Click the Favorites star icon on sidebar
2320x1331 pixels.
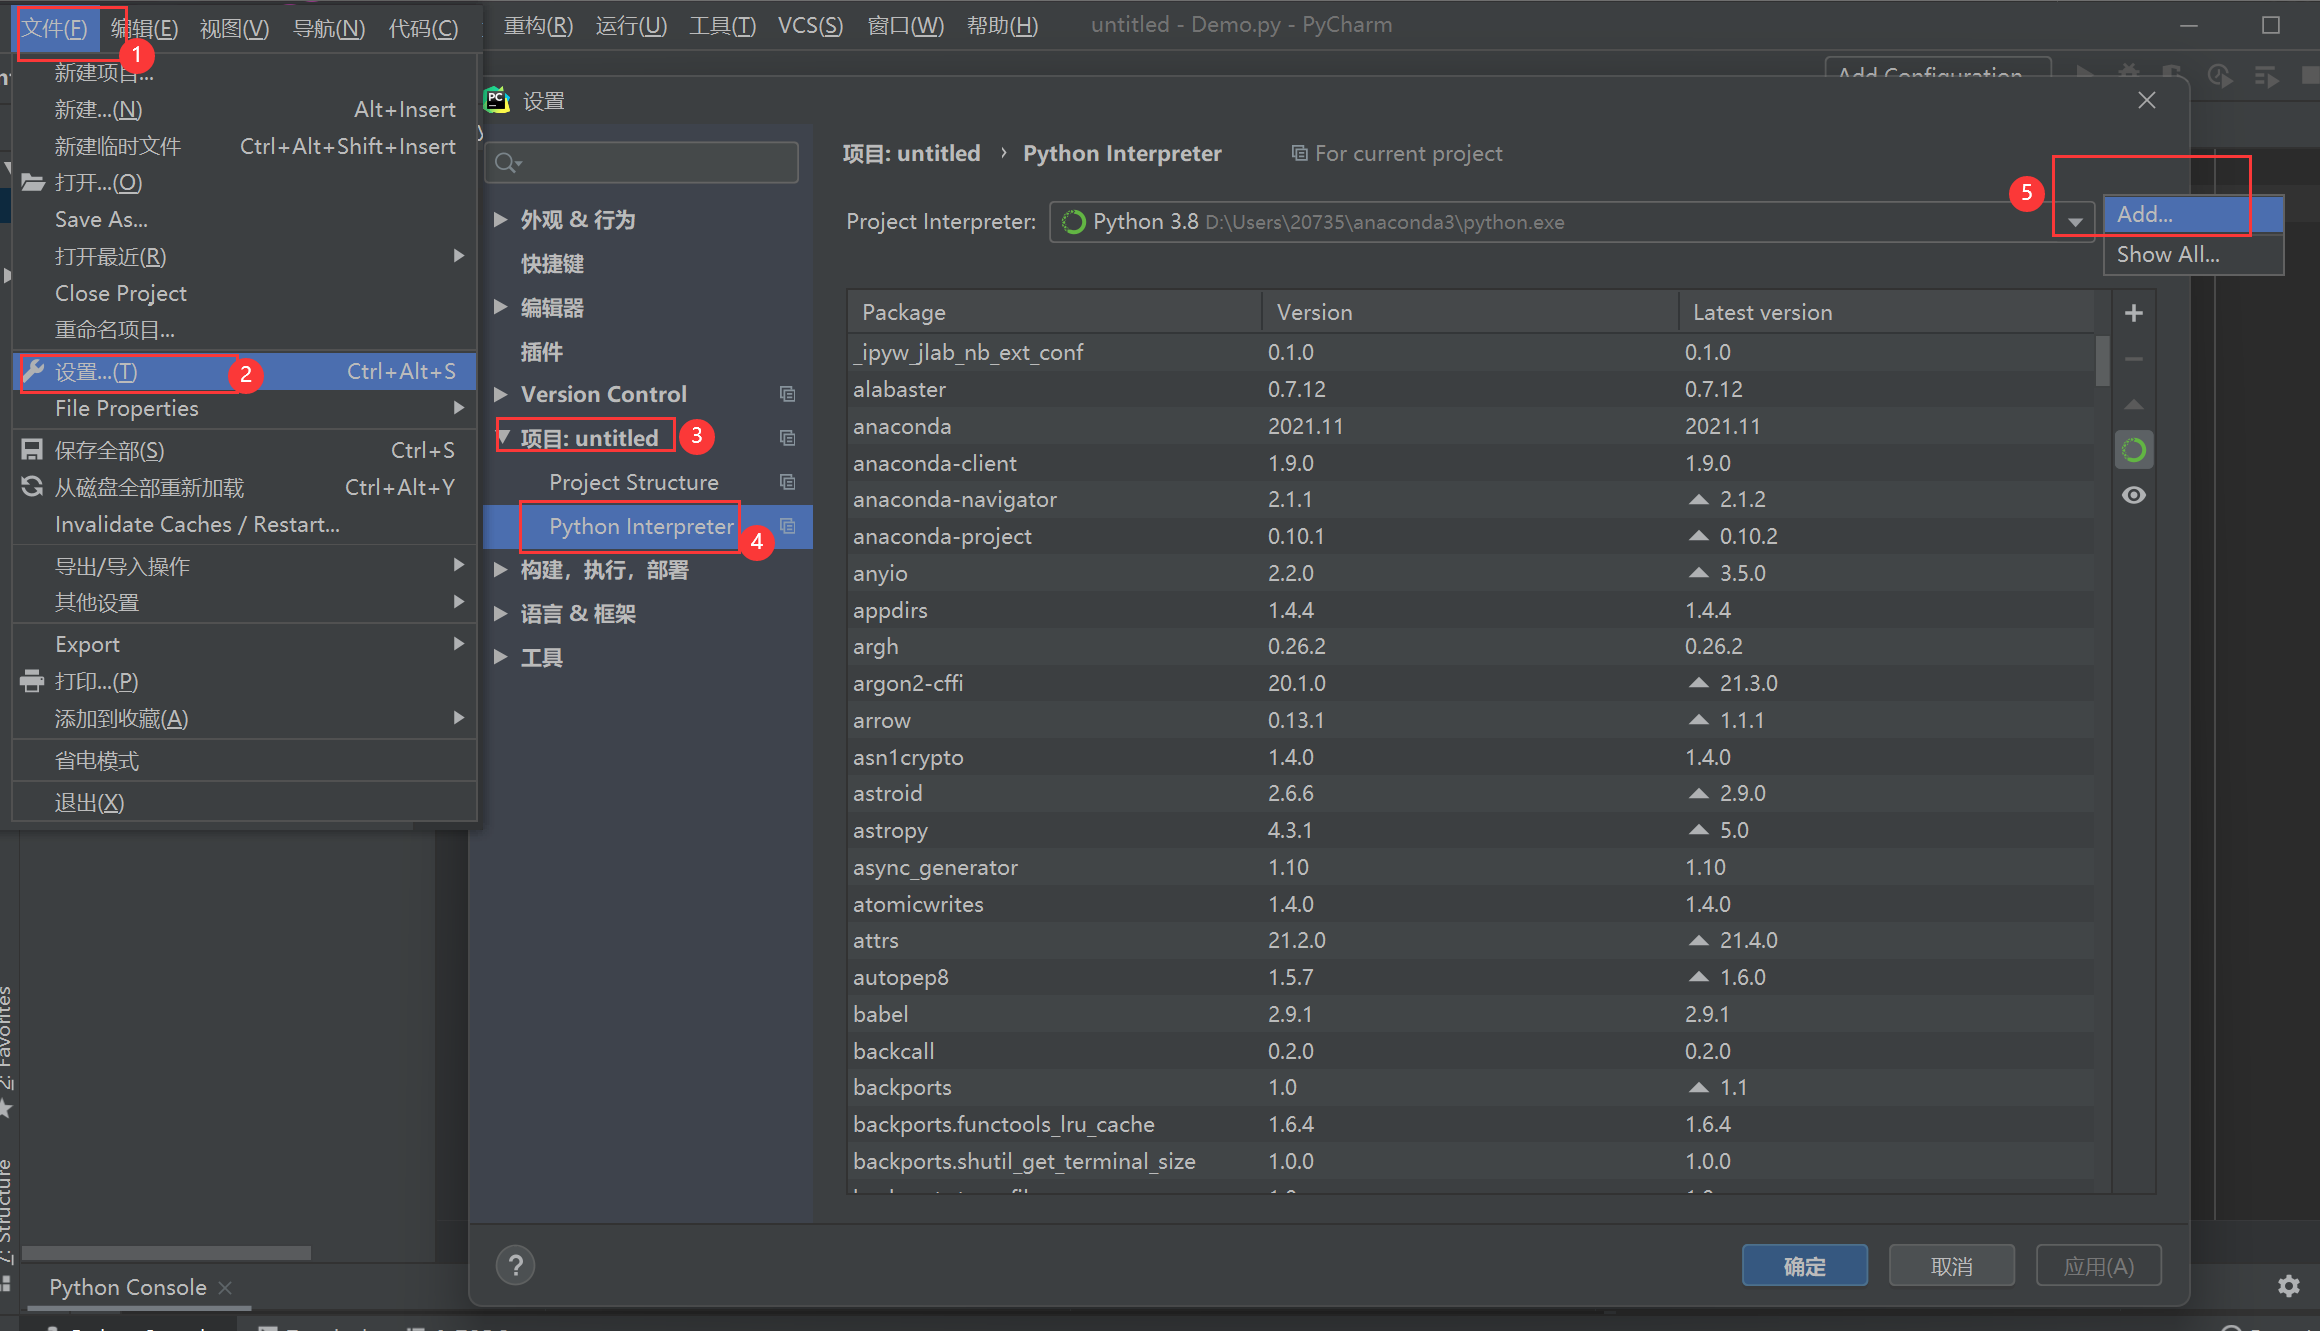click(x=6, y=1108)
